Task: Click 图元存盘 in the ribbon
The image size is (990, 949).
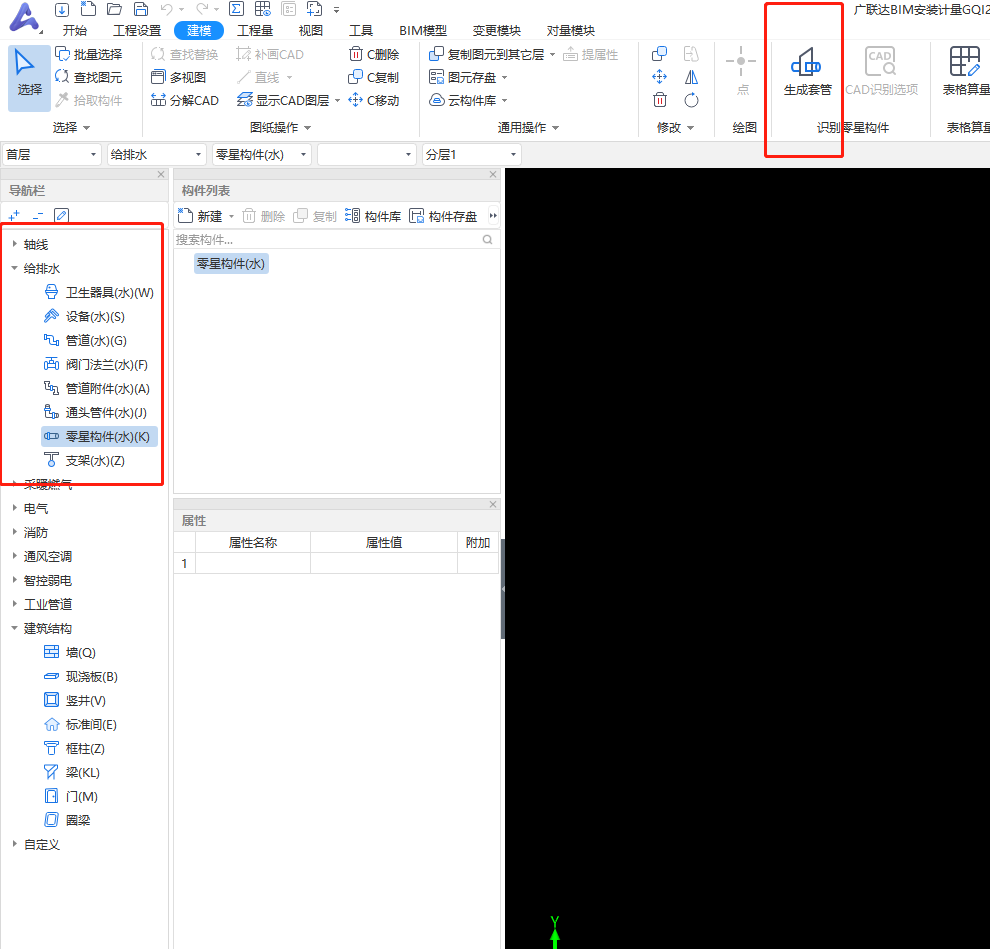Action: coord(463,77)
